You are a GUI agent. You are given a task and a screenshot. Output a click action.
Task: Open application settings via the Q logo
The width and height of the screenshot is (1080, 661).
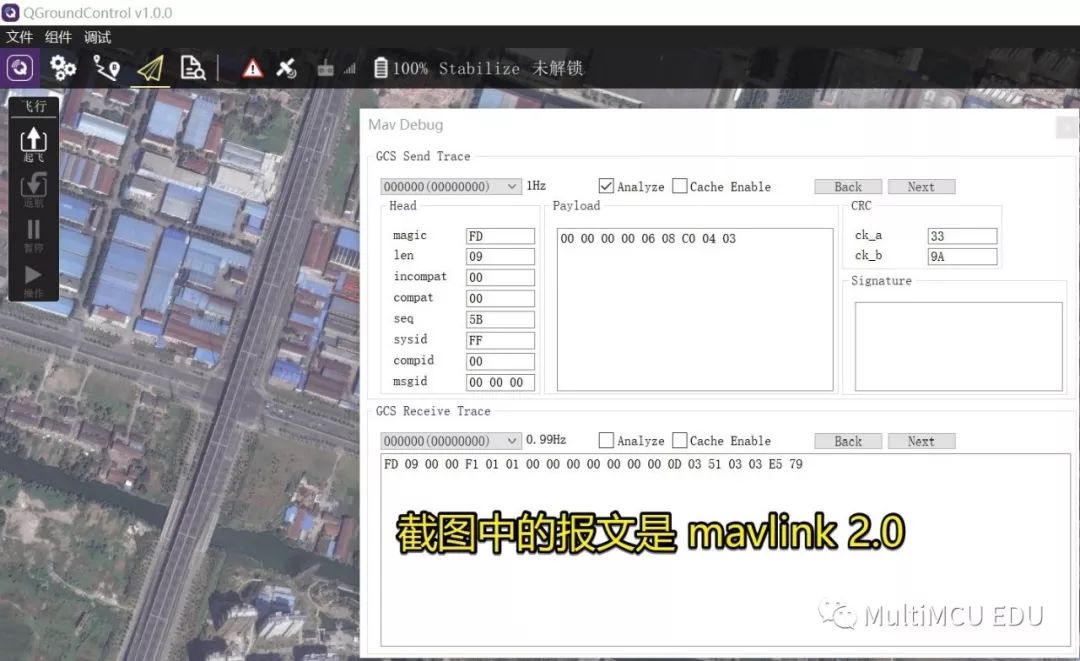pos(19,67)
